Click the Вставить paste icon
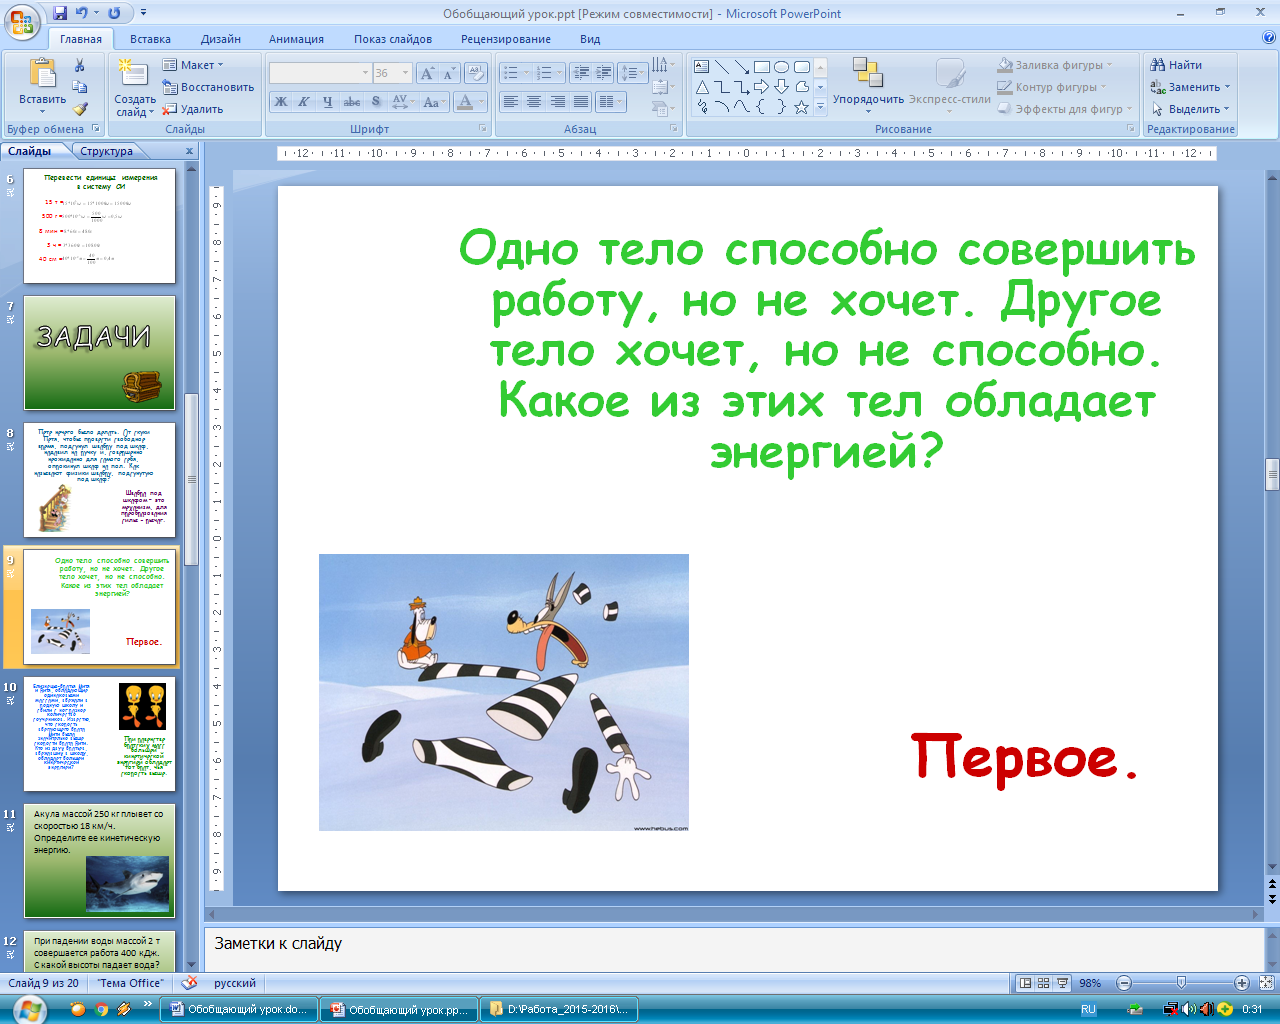This screenshot has width=1280, height=1024. 43,73
